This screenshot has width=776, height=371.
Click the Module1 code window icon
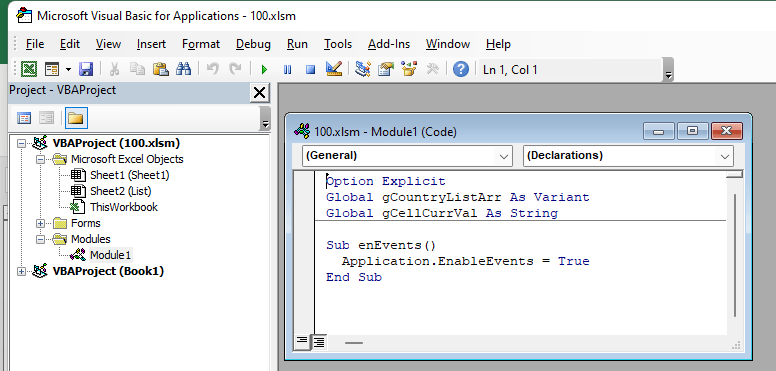pyautogui.click(x=302, y=131)
